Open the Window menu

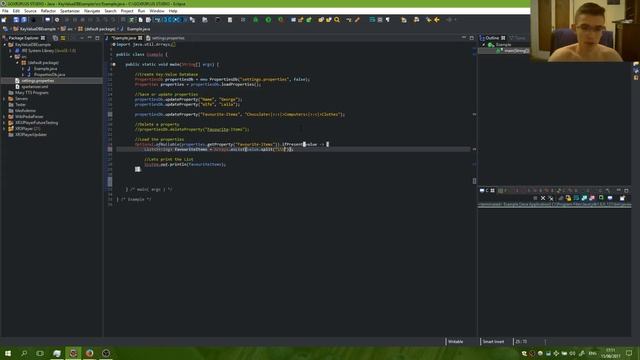(157, 11)
